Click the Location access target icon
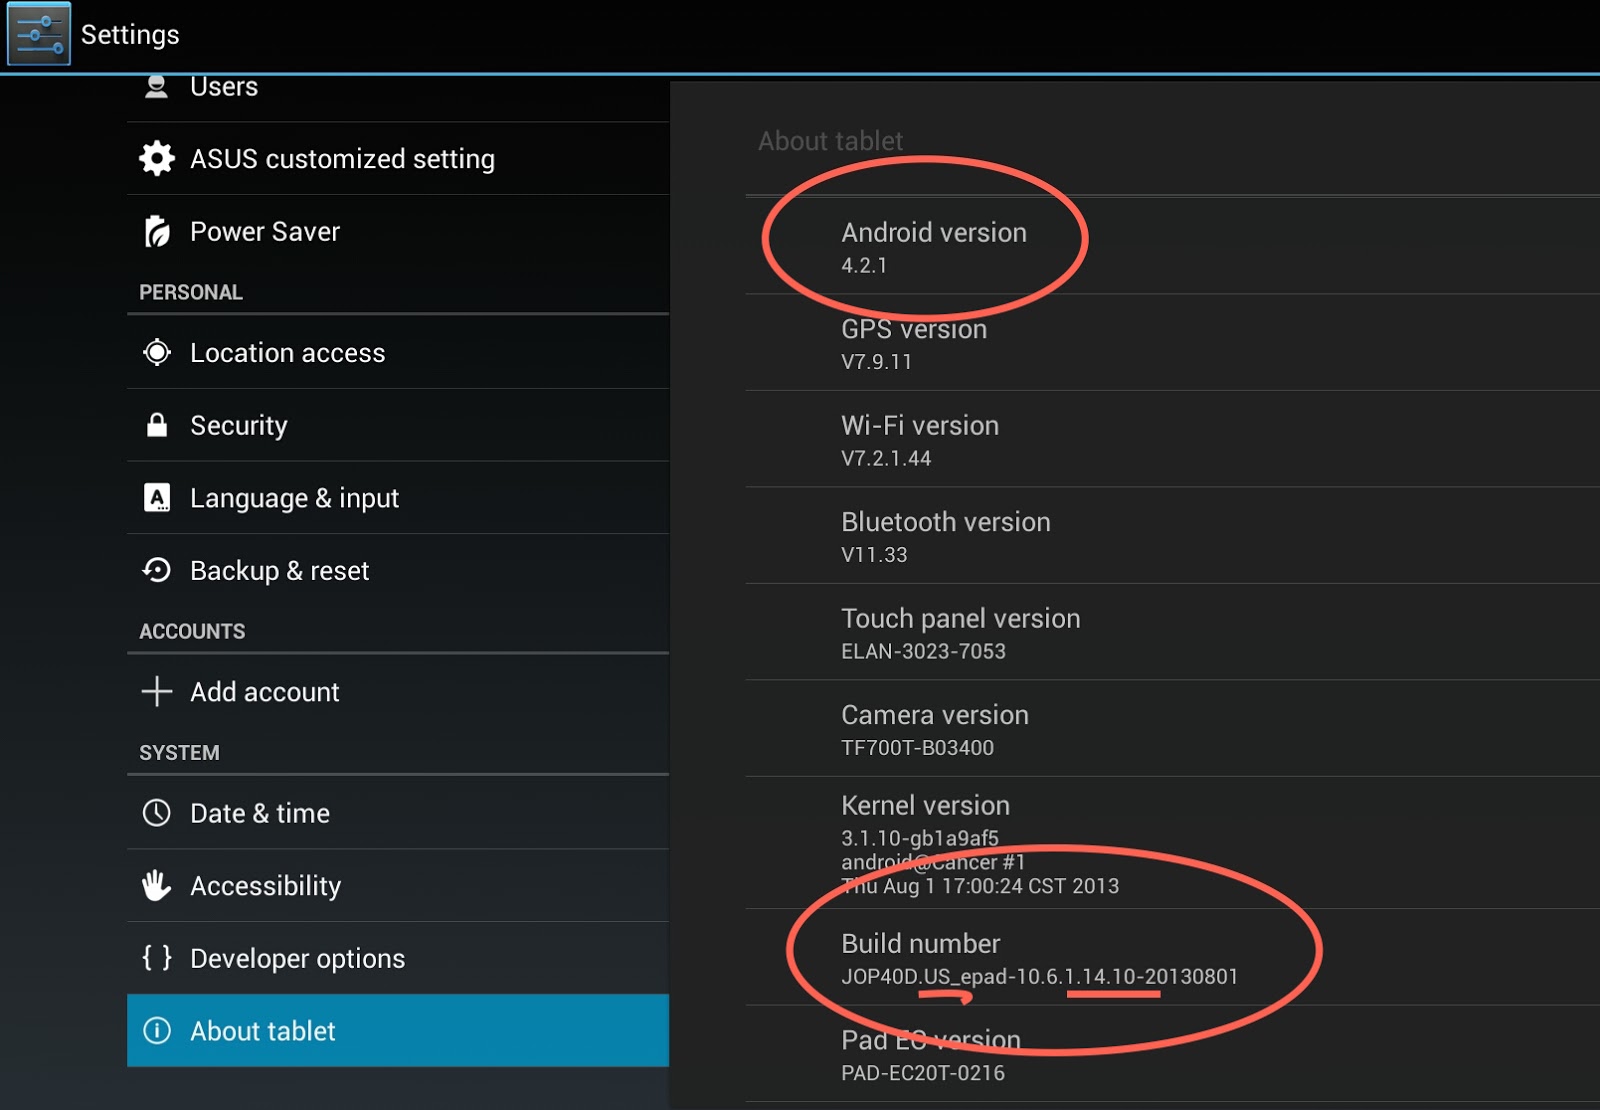The width and height of the screenshot is (1600, 1110). tap(157, 352)
